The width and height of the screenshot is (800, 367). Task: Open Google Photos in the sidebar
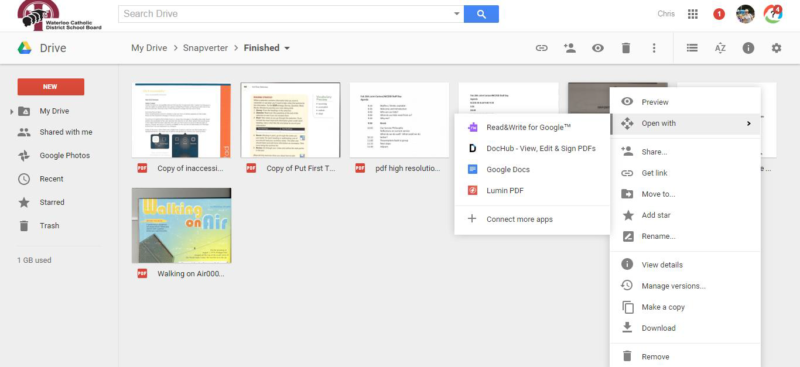[x=64, y=156]
